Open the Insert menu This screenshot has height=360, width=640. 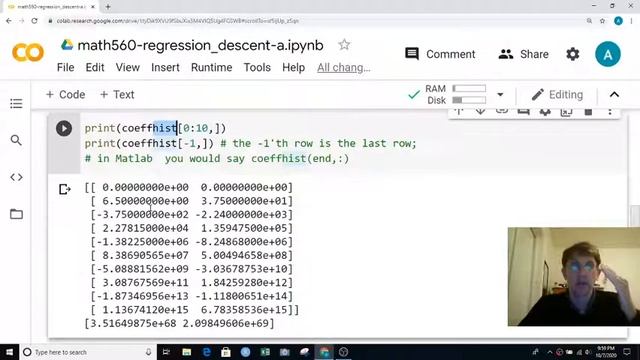click(165, 67)
